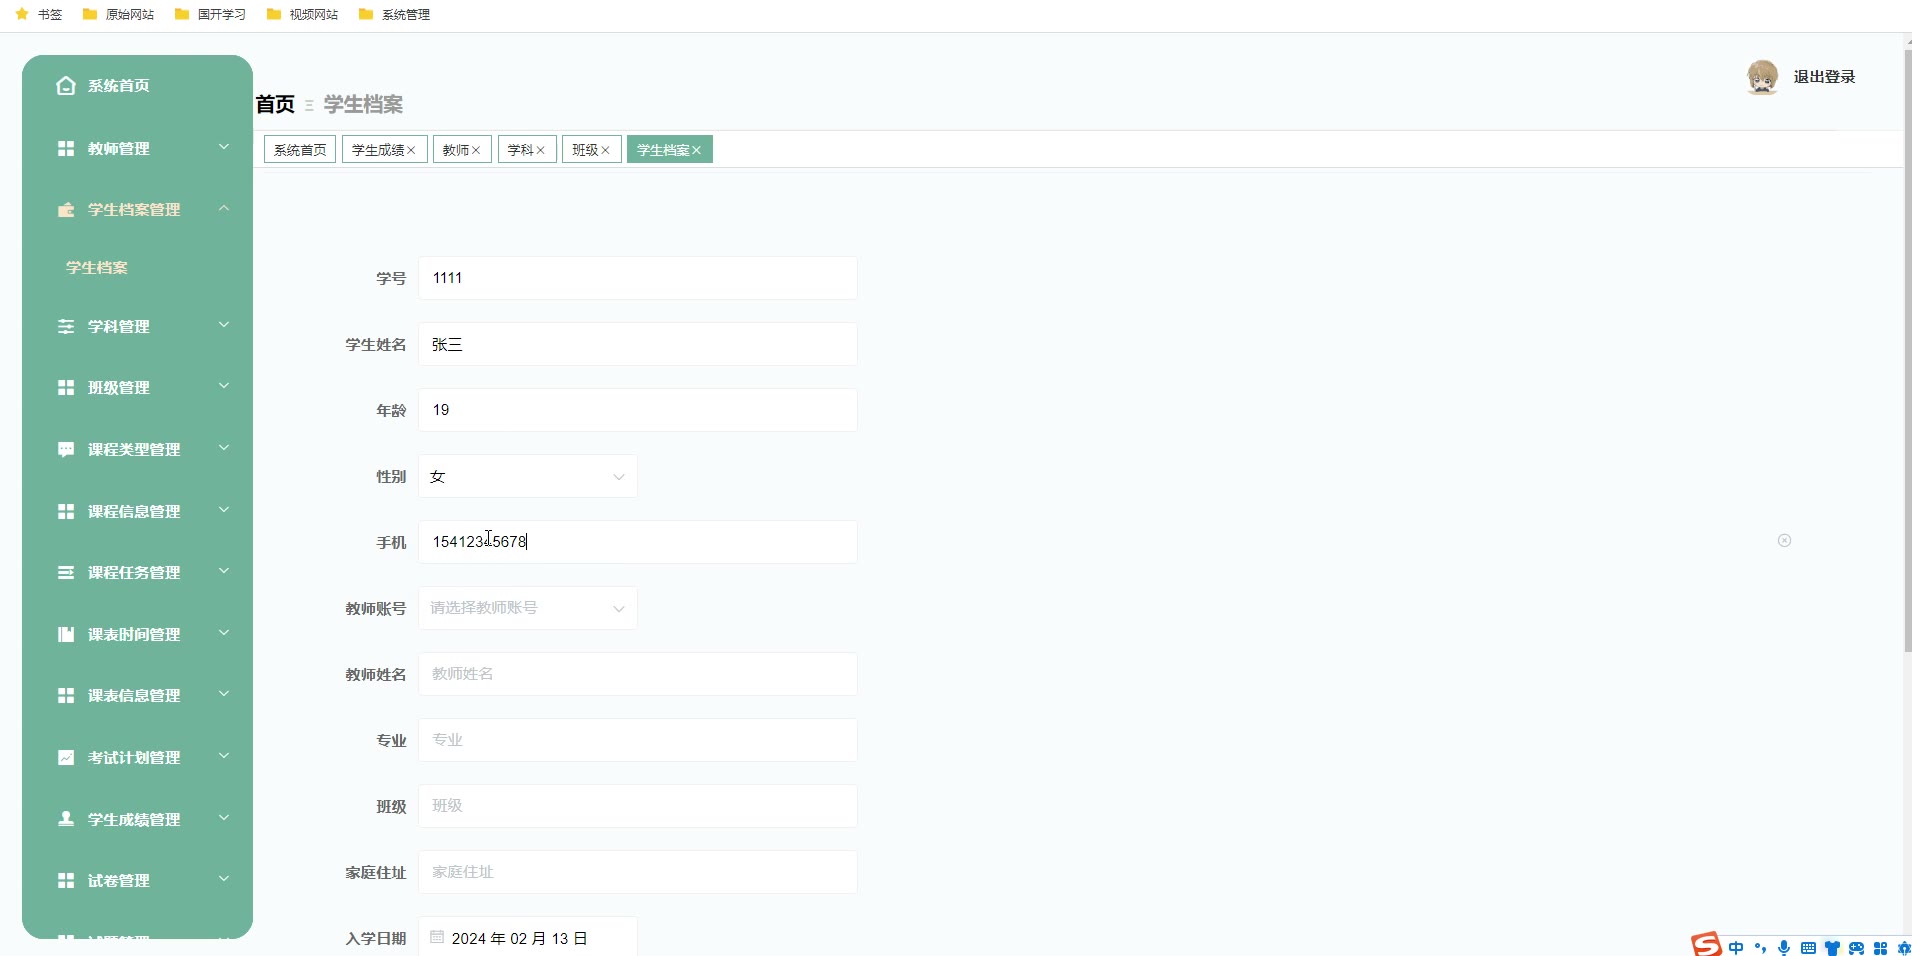The height and width of the screenshot is (956, 1912).
Task: Open the 教师账号 select dropdown
Action: (528, 608)
